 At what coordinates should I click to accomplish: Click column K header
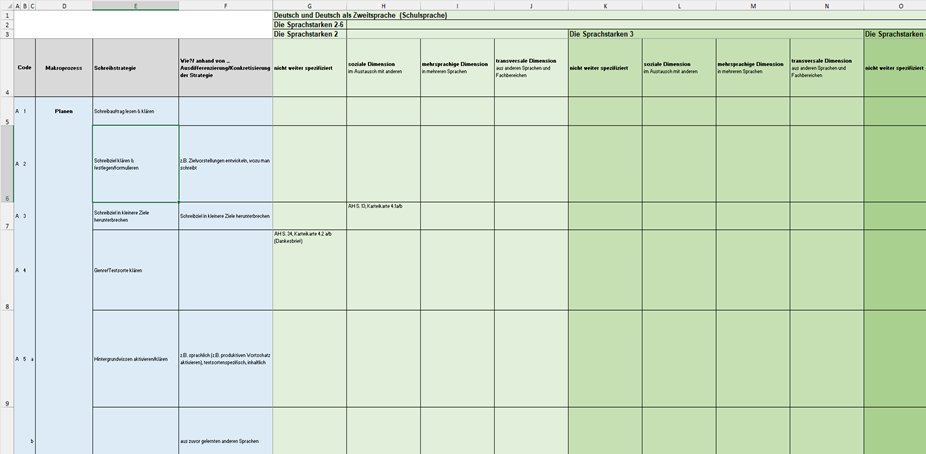click(605, 6)
